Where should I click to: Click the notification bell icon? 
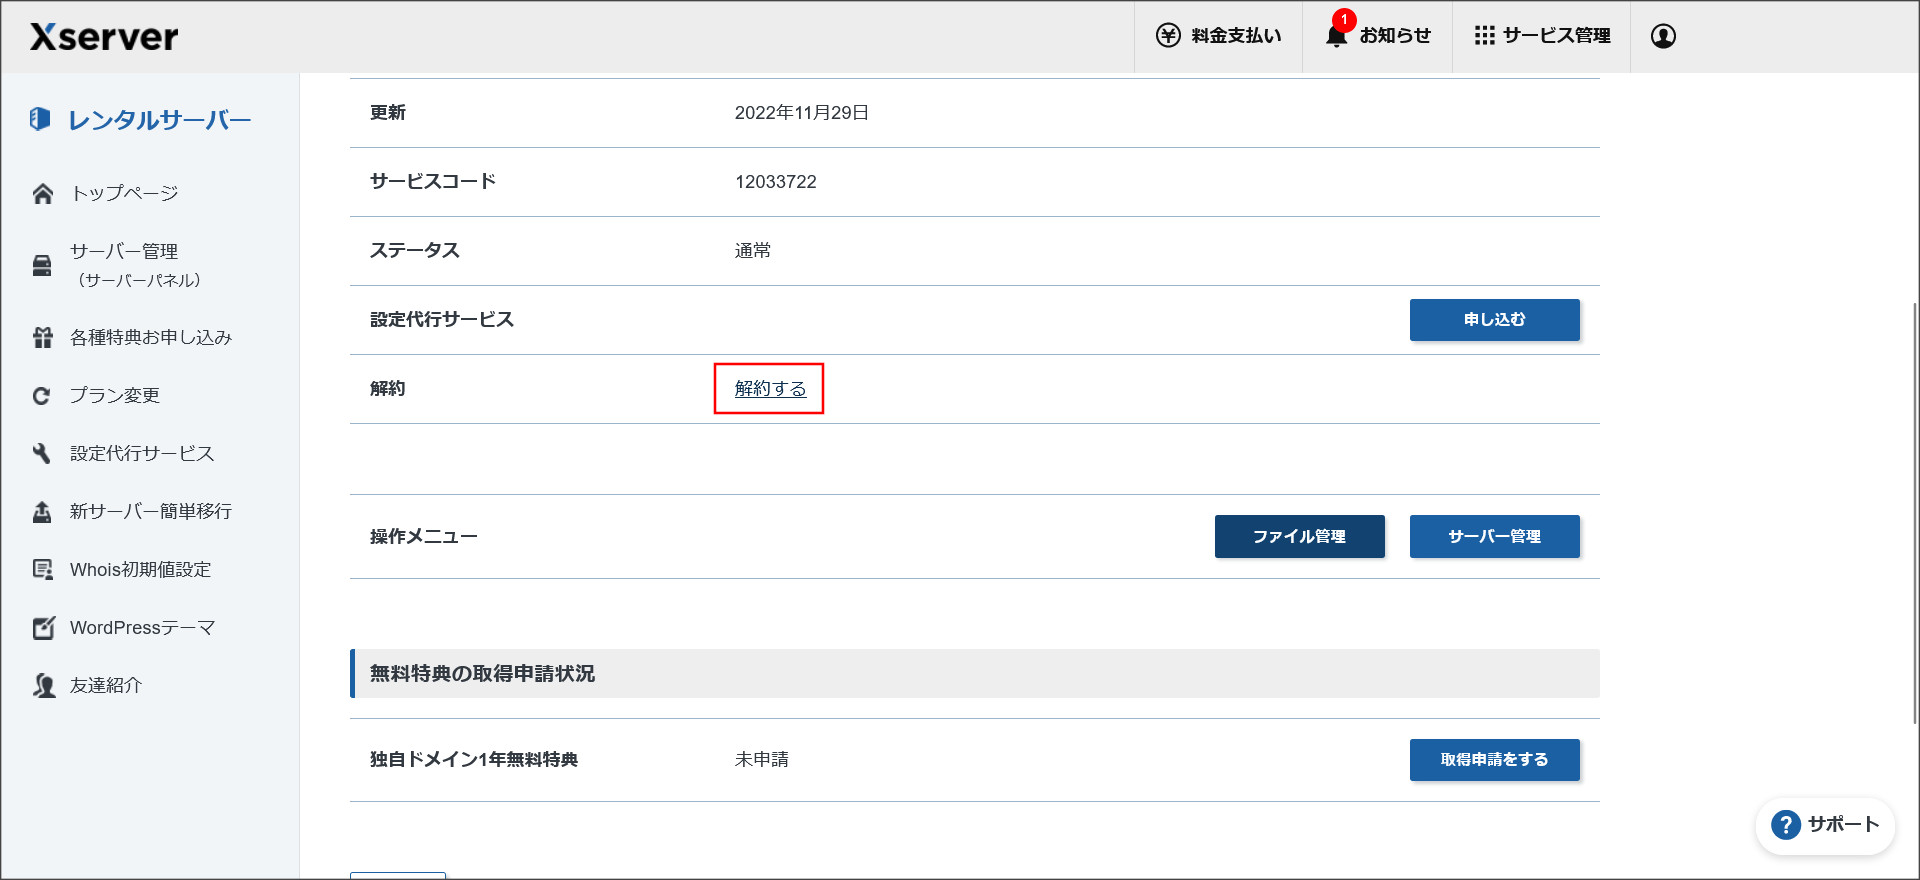point(1336,36)
